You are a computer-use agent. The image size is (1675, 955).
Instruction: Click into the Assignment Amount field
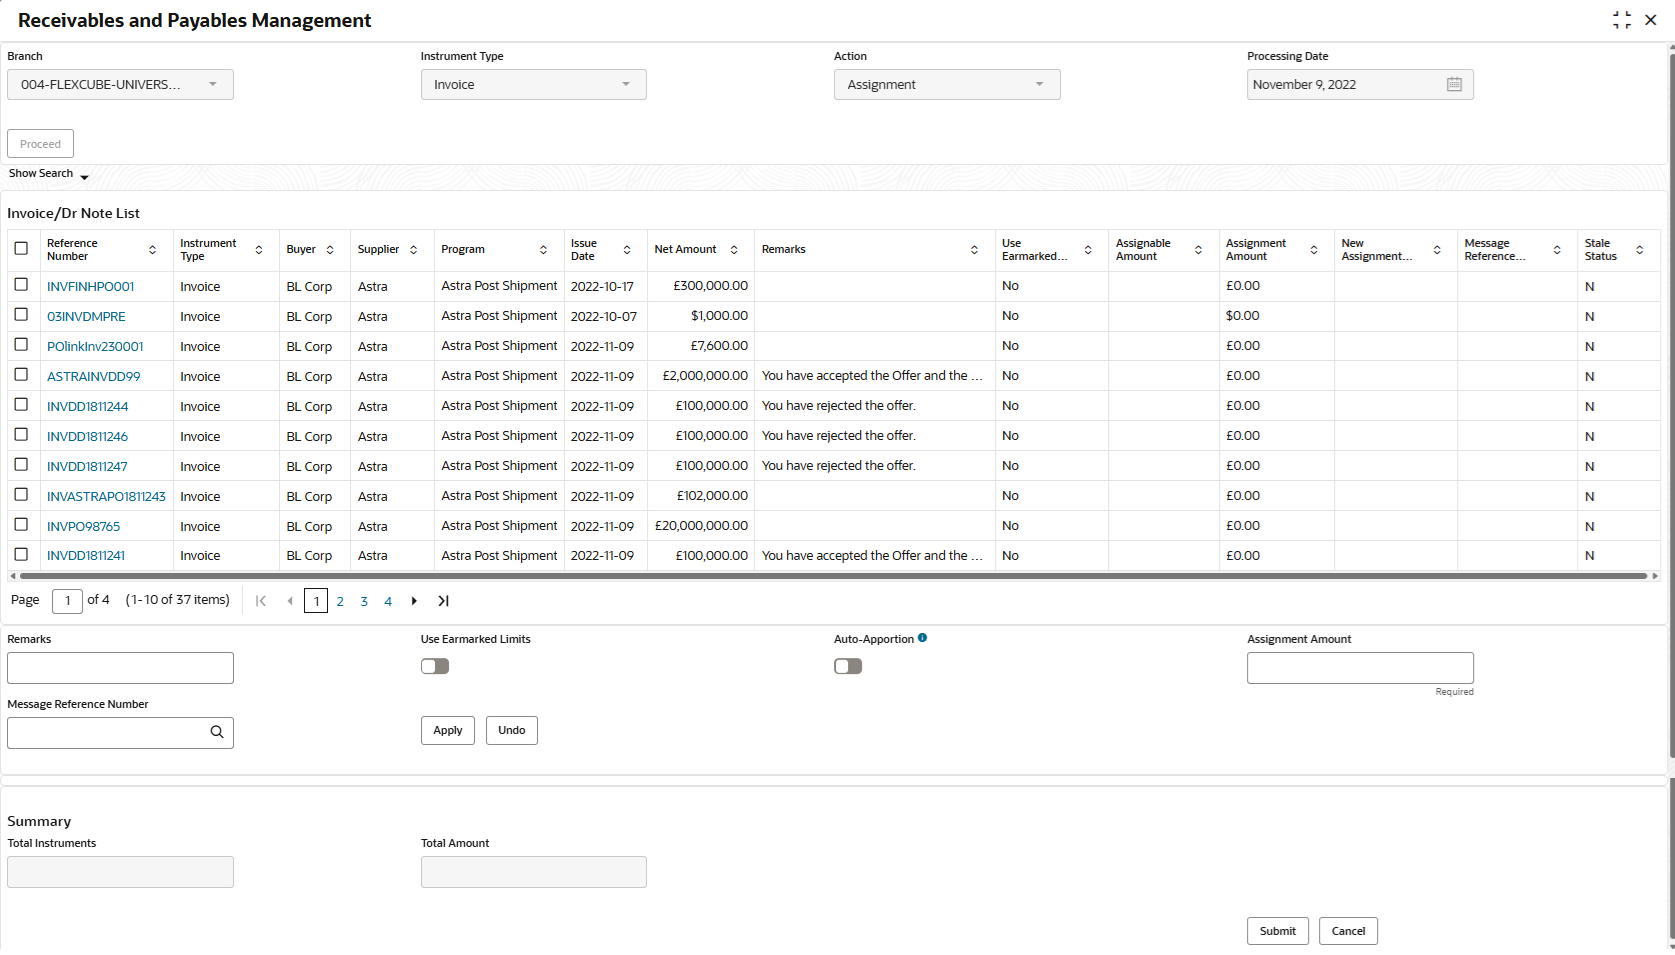tap(1360, 668)
